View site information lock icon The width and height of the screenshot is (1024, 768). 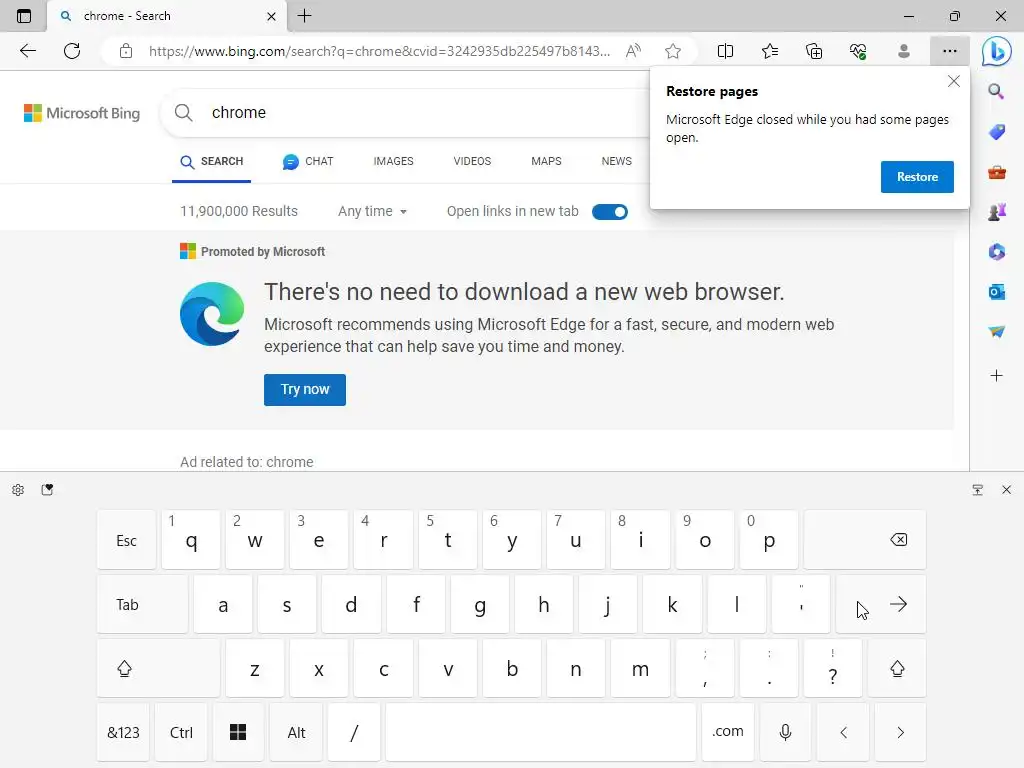(126, 51)
